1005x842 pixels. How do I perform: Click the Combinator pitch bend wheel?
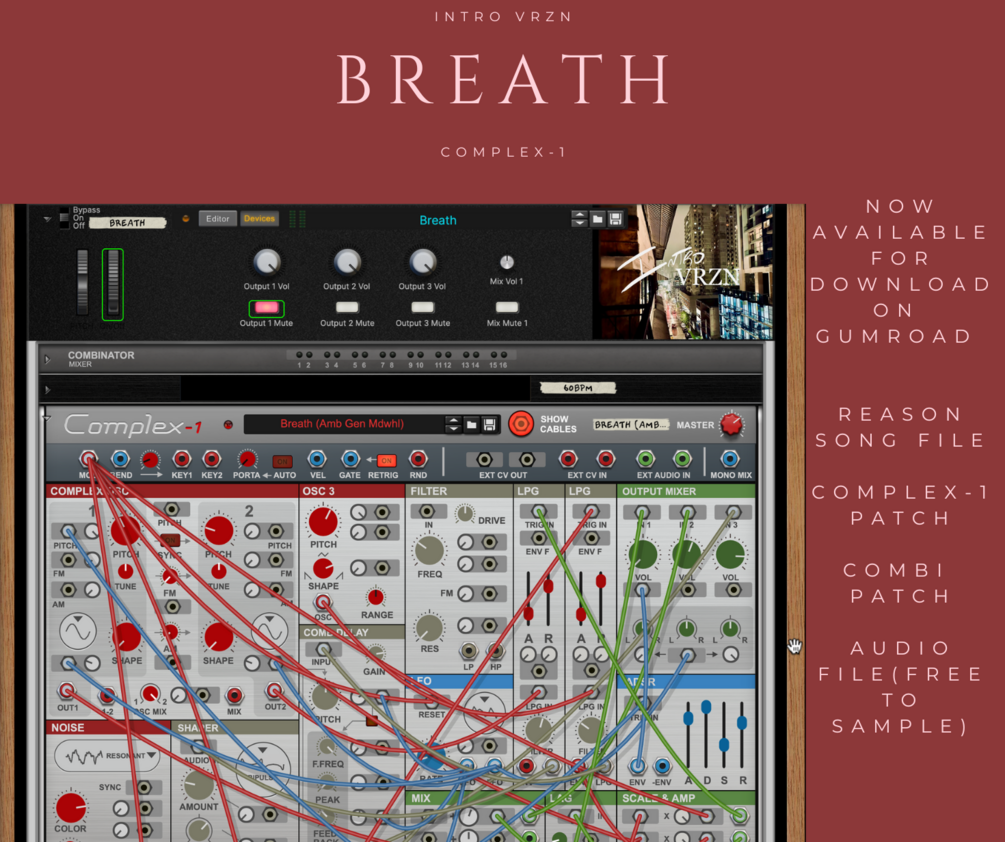click(82, 283)
